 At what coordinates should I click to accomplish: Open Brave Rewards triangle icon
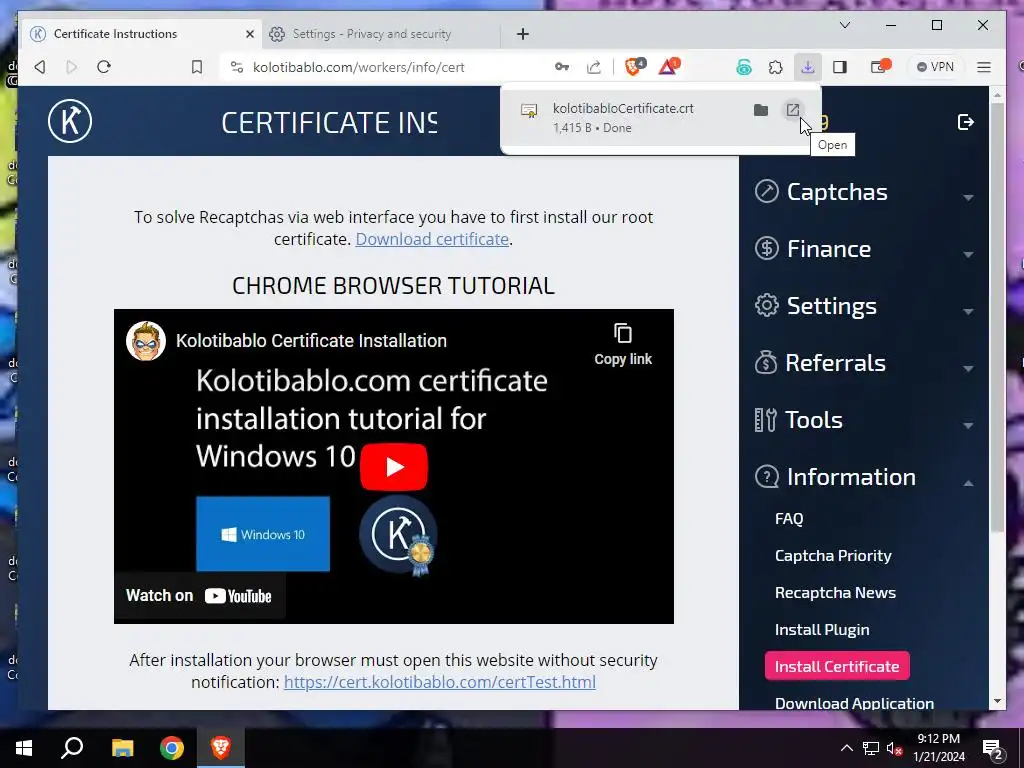point(669,66)
